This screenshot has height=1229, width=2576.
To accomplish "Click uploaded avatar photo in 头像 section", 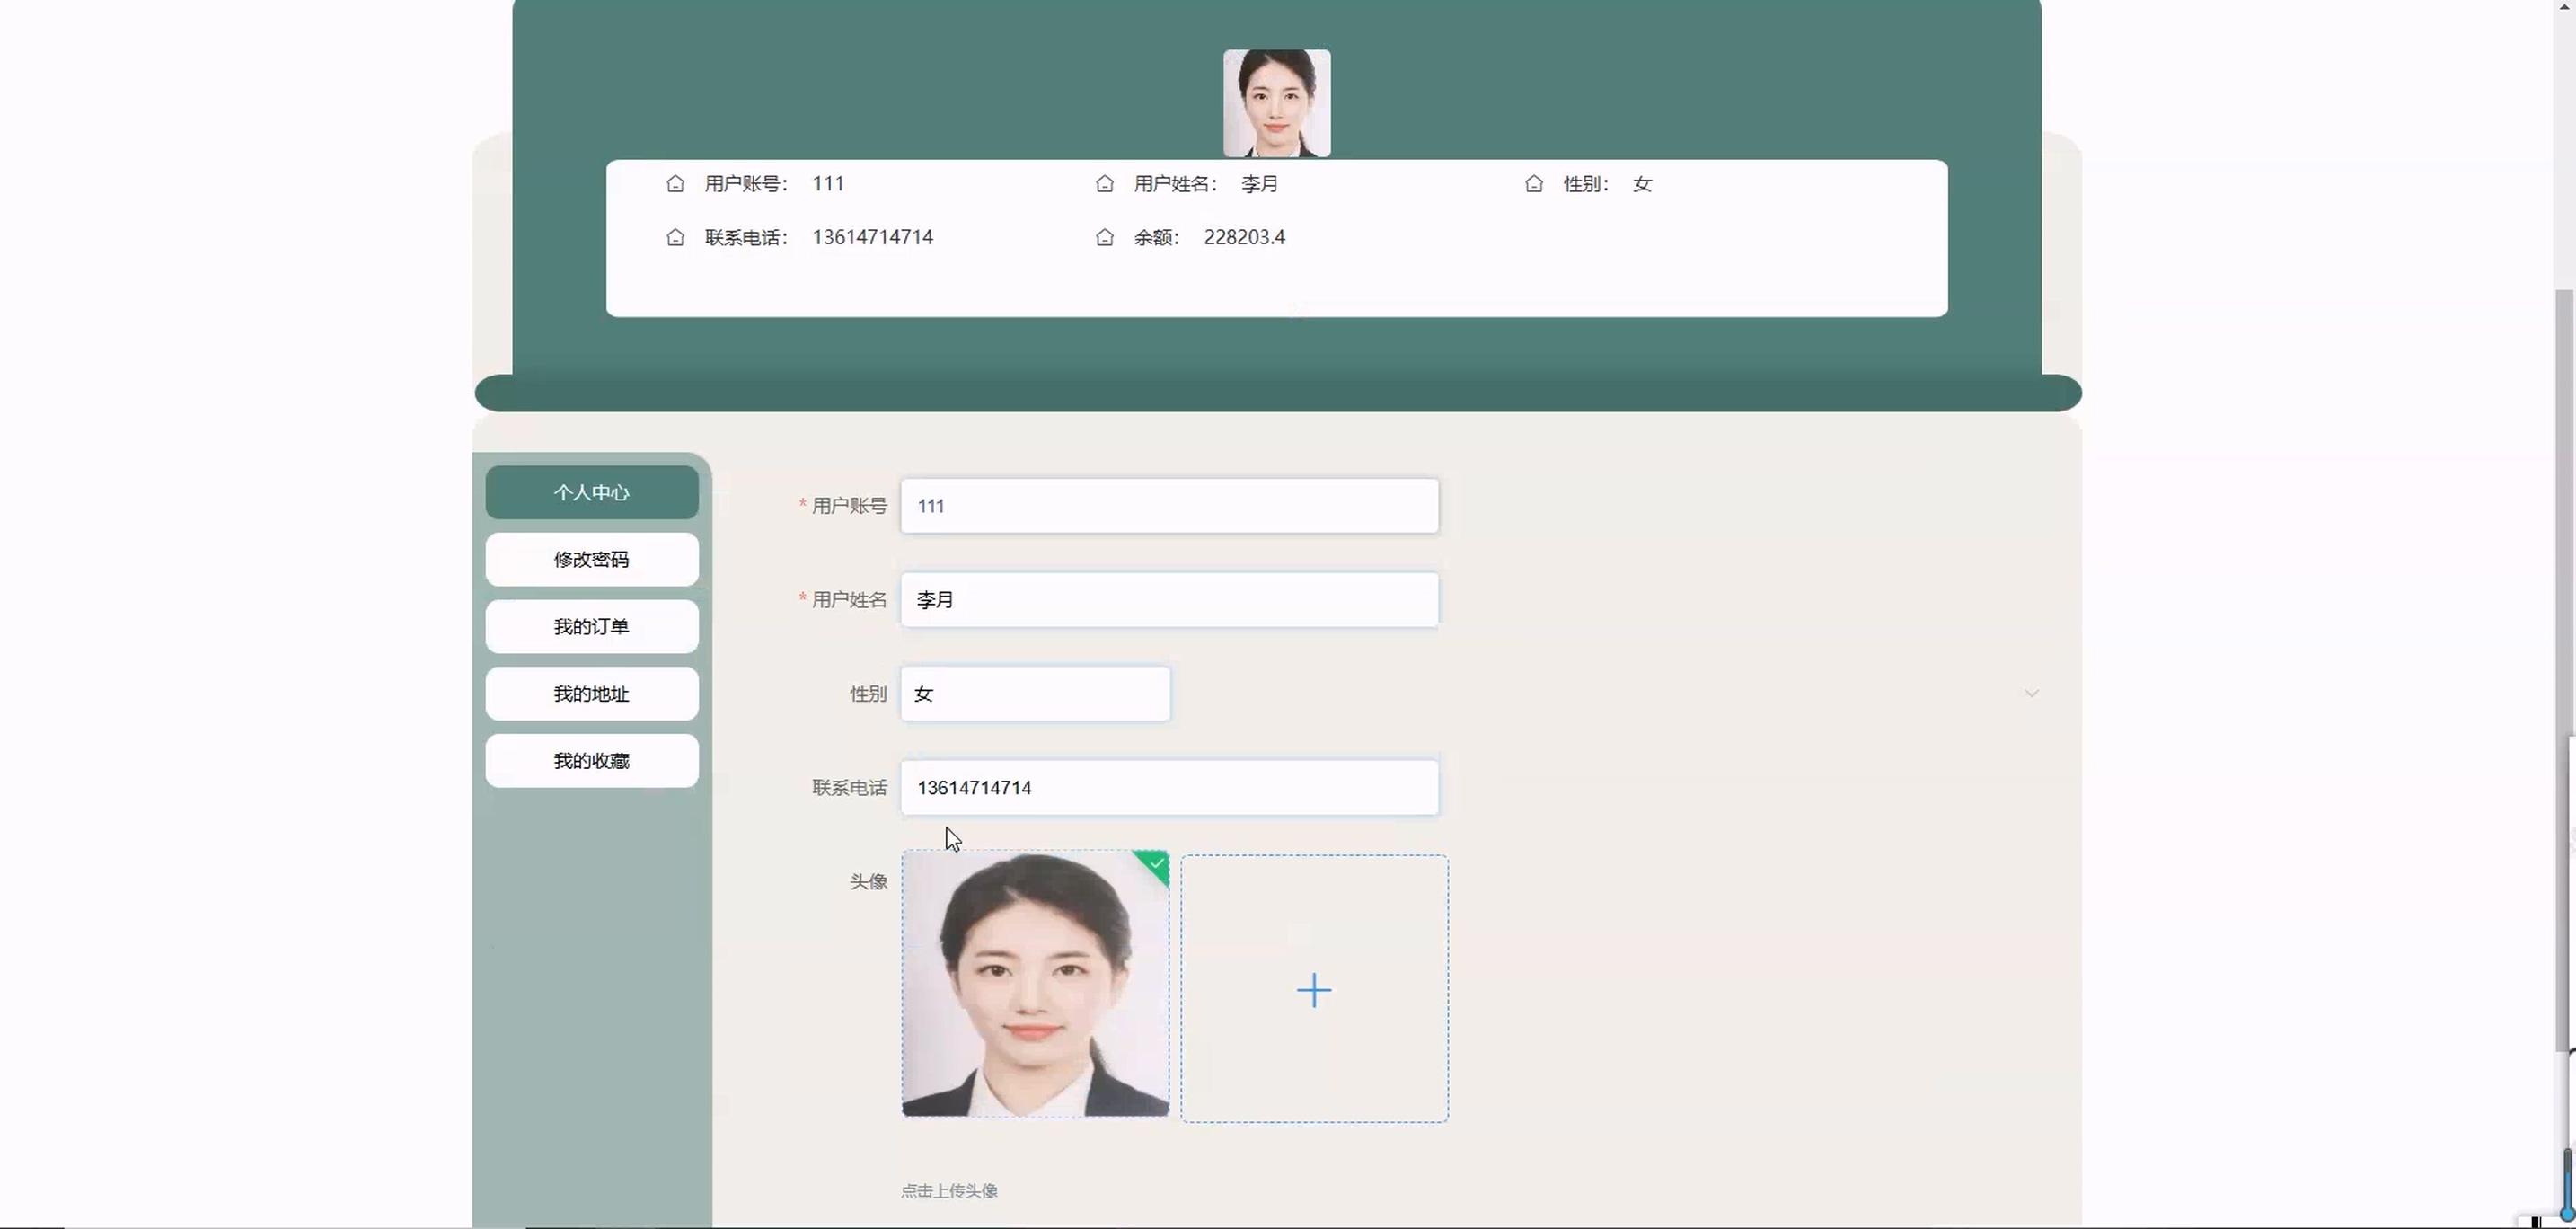I will point(1034,985).
